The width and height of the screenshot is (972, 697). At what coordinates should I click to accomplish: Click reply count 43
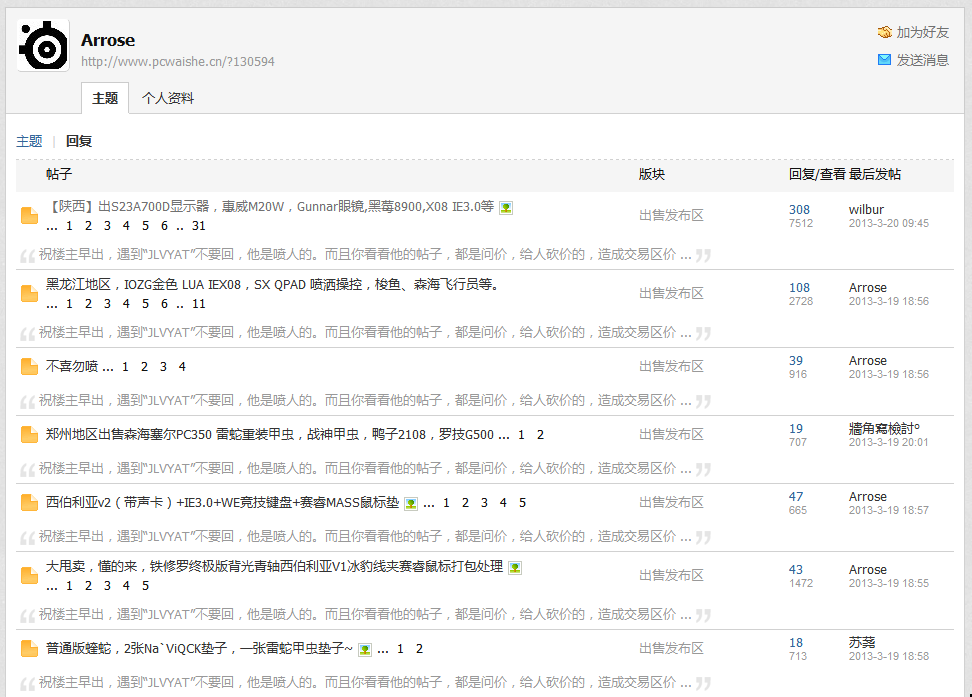point(796,569)
